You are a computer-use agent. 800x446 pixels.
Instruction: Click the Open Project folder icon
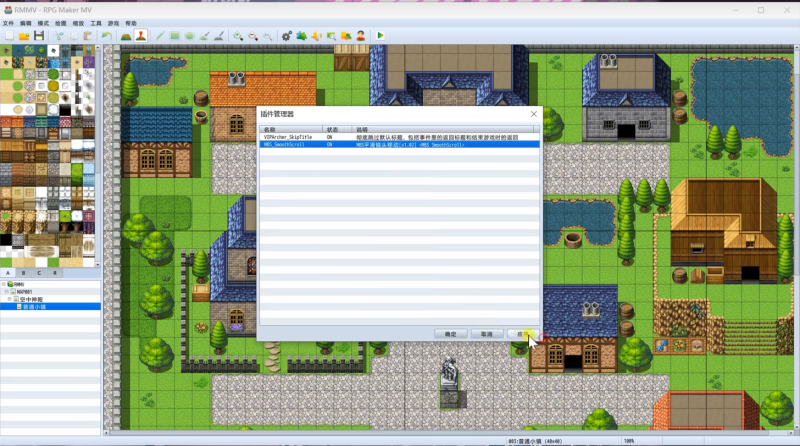[x=24, y=36]
